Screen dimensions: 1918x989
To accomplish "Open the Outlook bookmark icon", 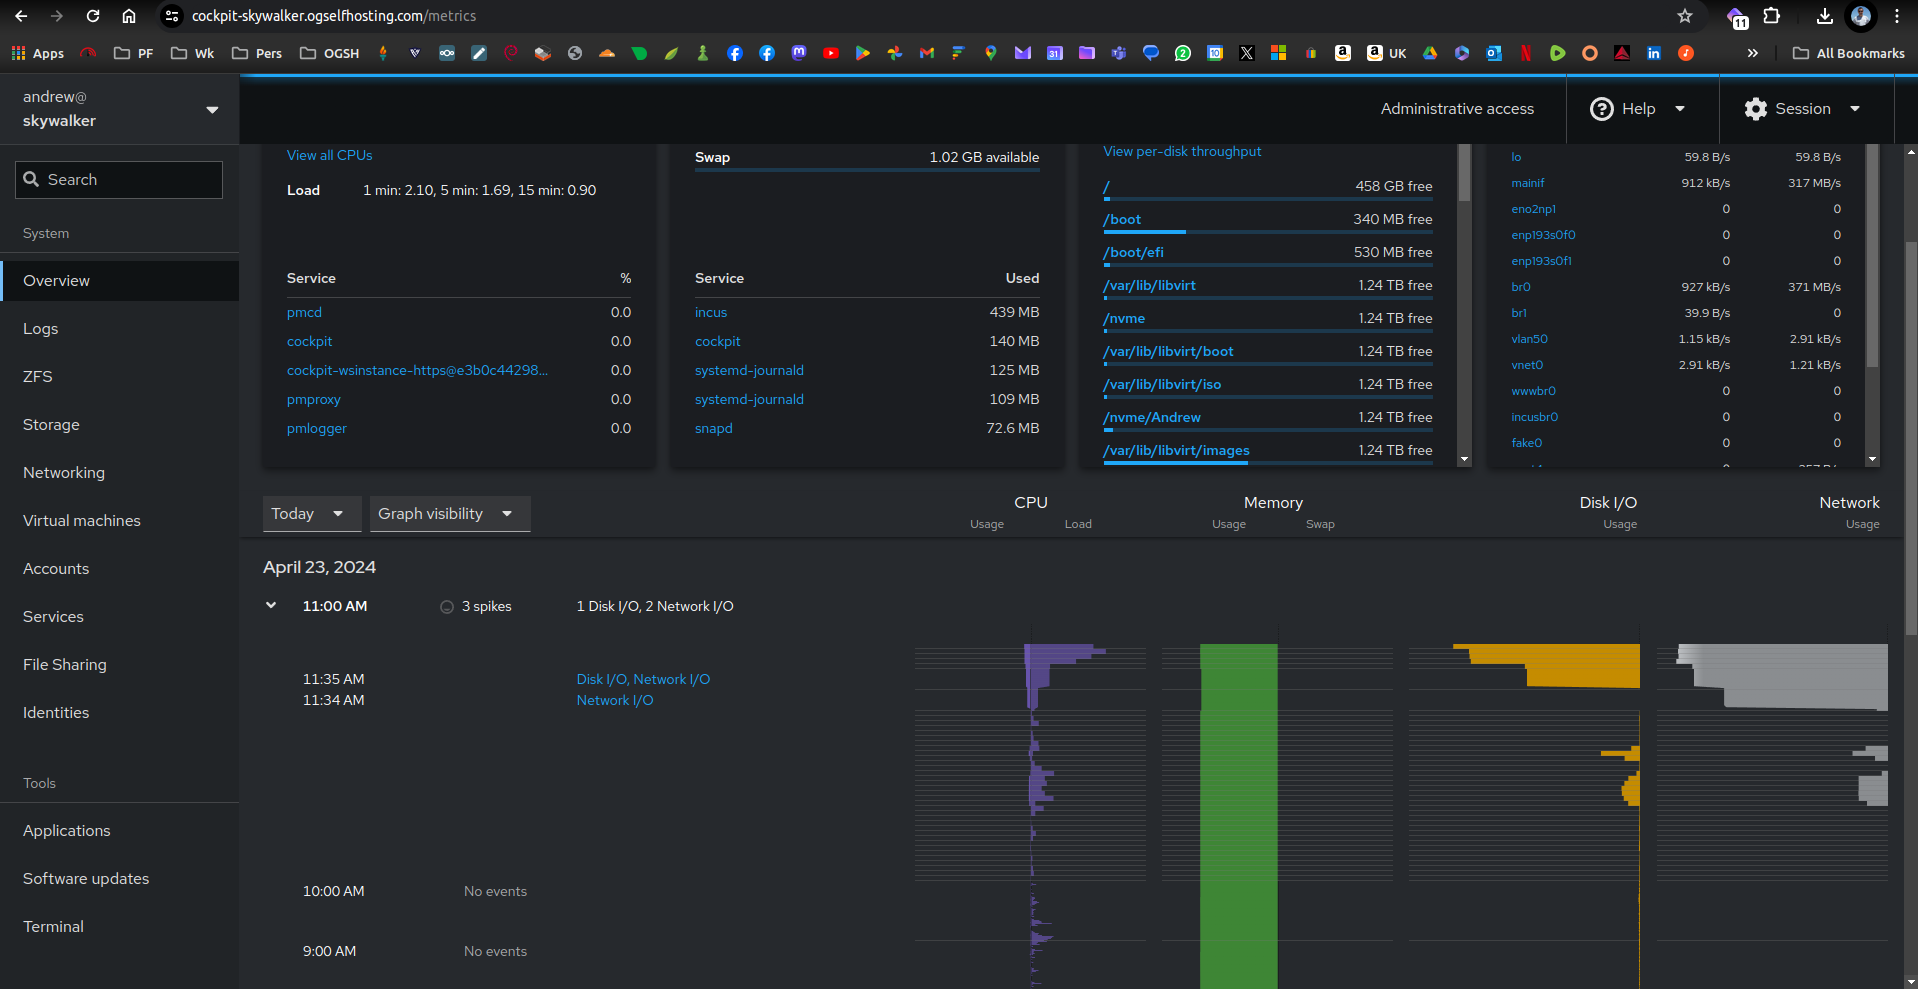I will click(x=1494, y=53).
